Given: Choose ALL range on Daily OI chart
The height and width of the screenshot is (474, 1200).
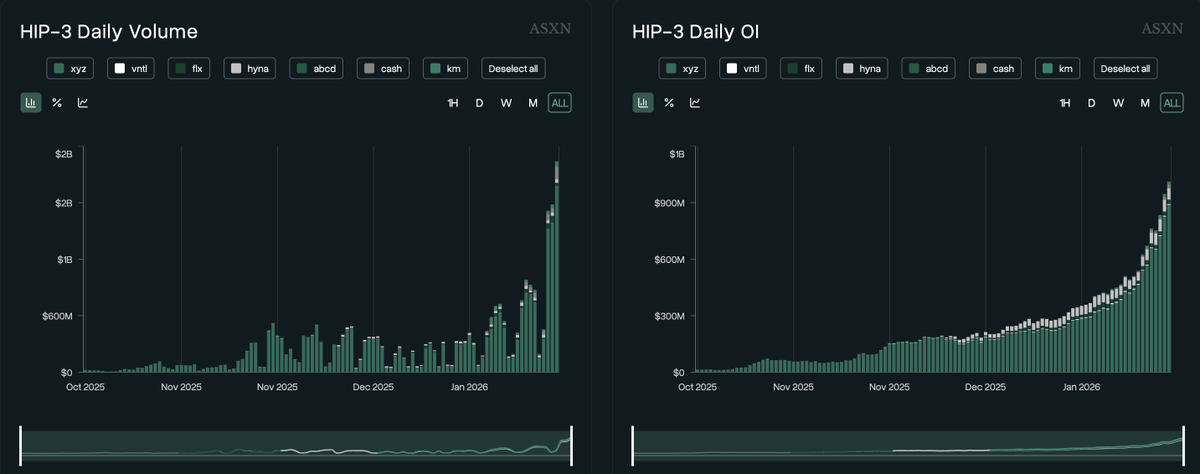Looking at the screenshot, I should [x=1172, y=103].
